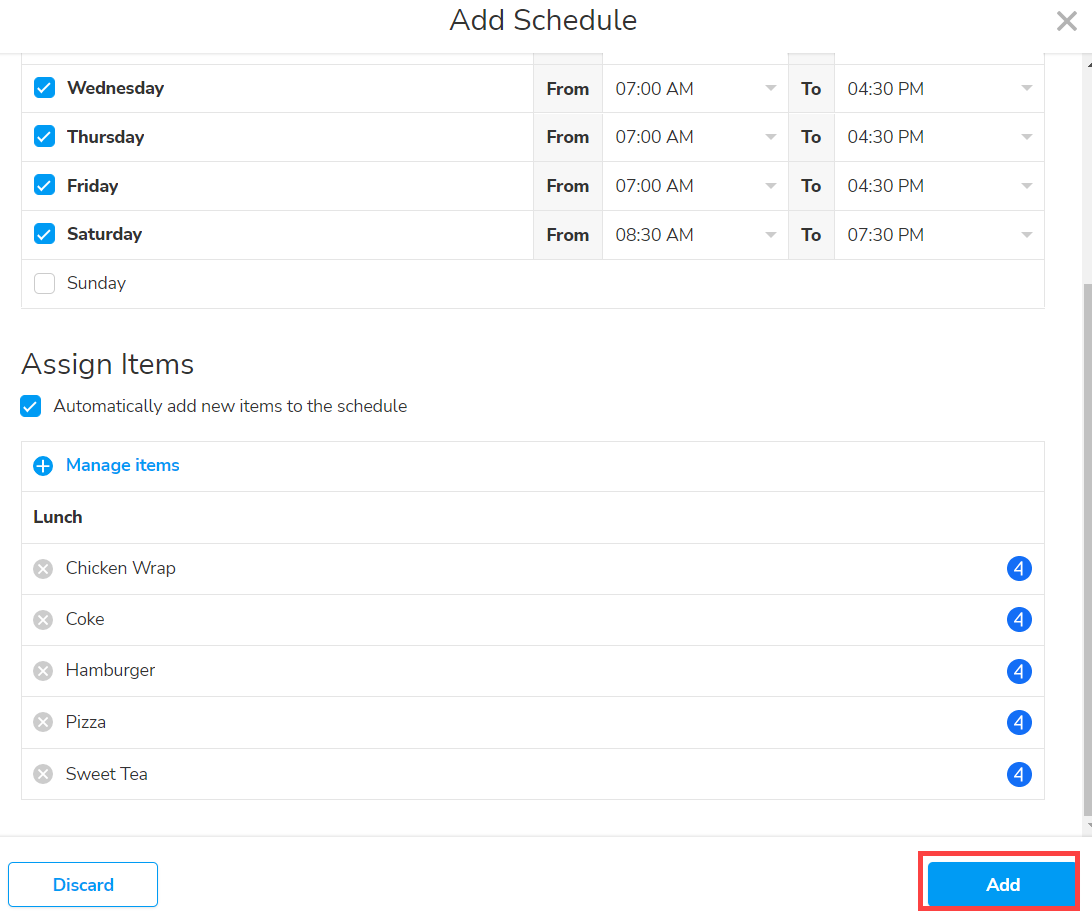Image resolution: width=1092 pixels, height=911 pixels.
Task: Uncheck the Wednesday checkbox
Action: point(44,88)
